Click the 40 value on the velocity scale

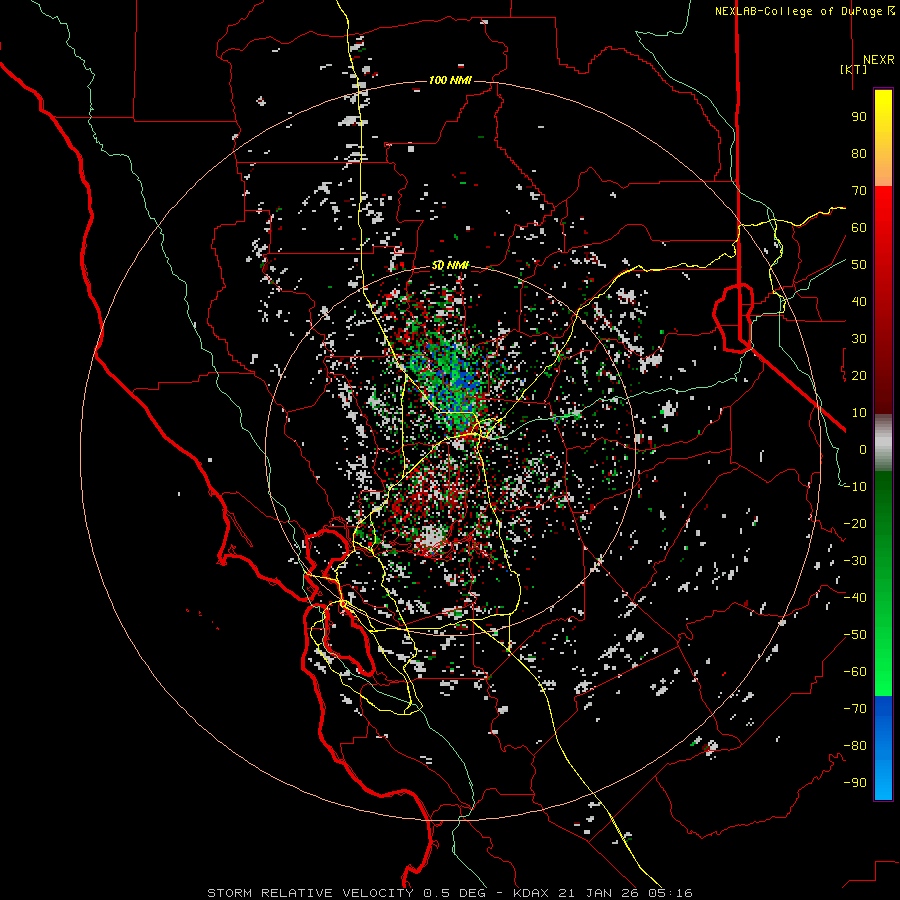pyautogui.click(x=859, y=302)
